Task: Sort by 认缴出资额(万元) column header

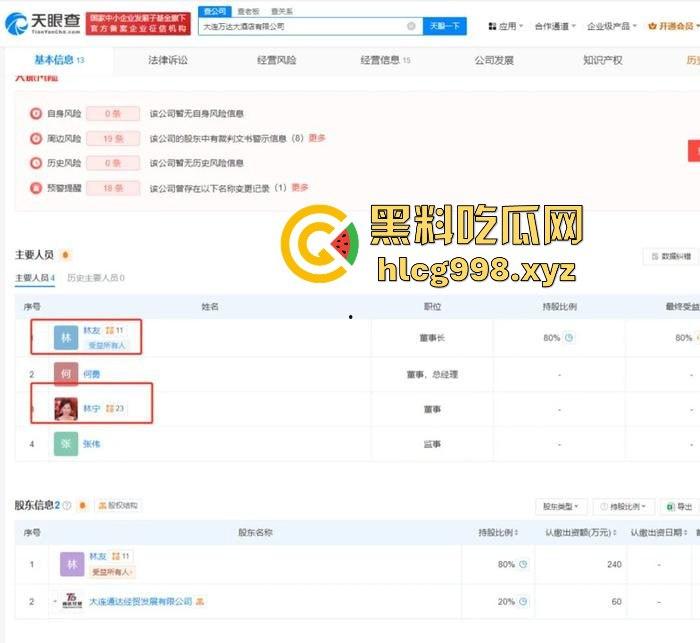Action: click(x=580, y=532)
